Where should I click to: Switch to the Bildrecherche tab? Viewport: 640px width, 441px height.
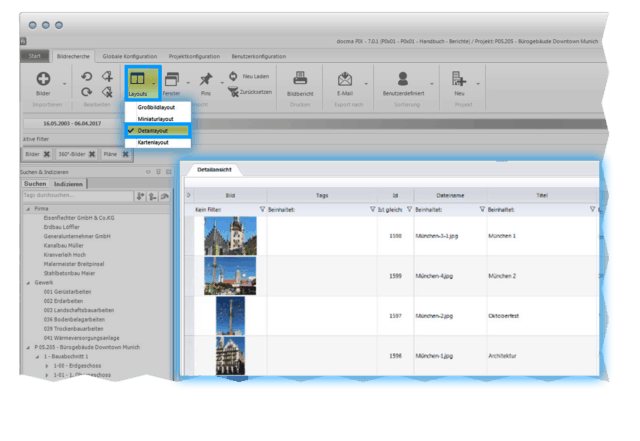pos(73,56)
